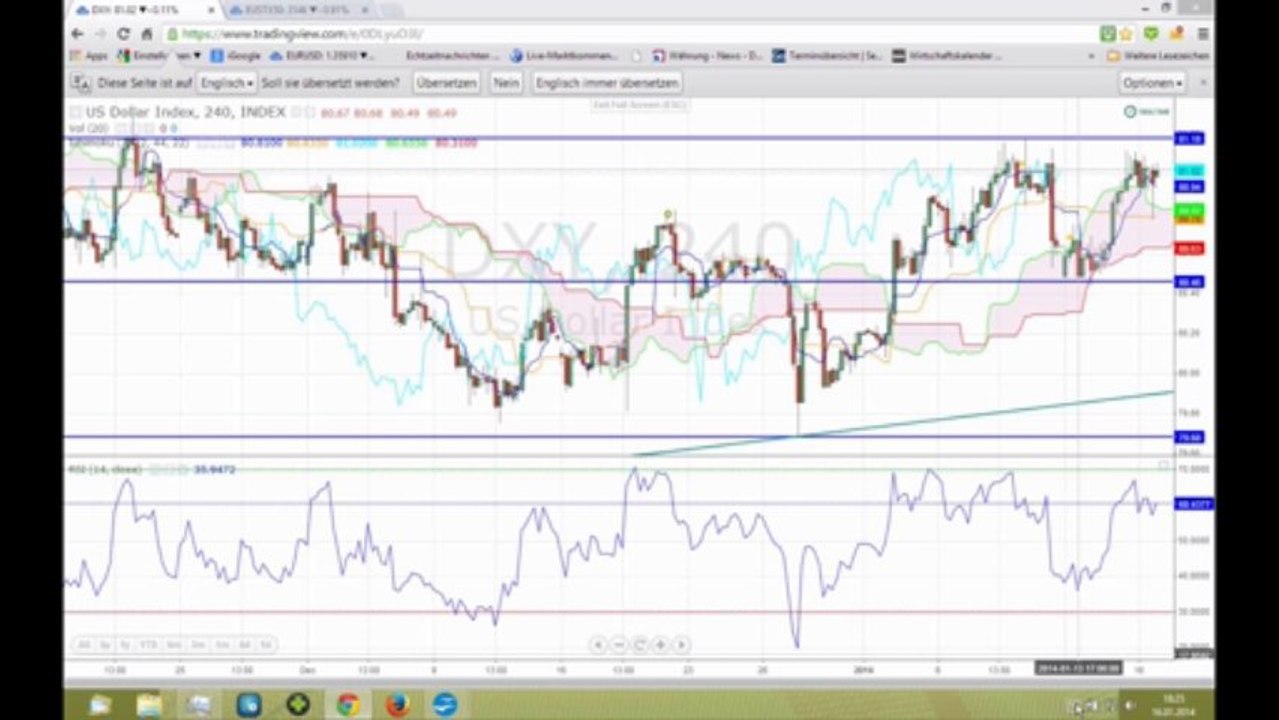Click the tradingview.com address bar
Screen dimensions: 1279x720
[630, 33]
